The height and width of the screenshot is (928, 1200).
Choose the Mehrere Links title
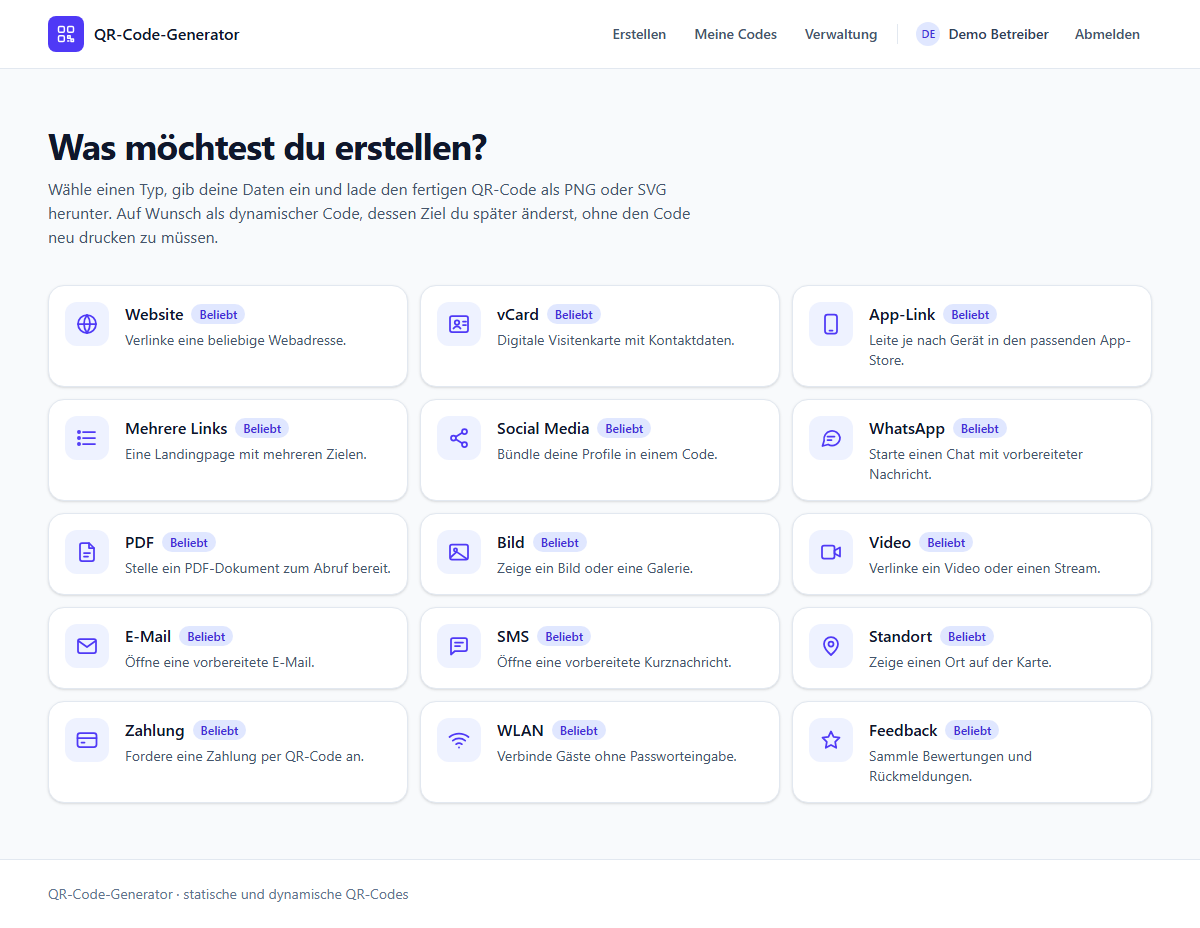176,428
